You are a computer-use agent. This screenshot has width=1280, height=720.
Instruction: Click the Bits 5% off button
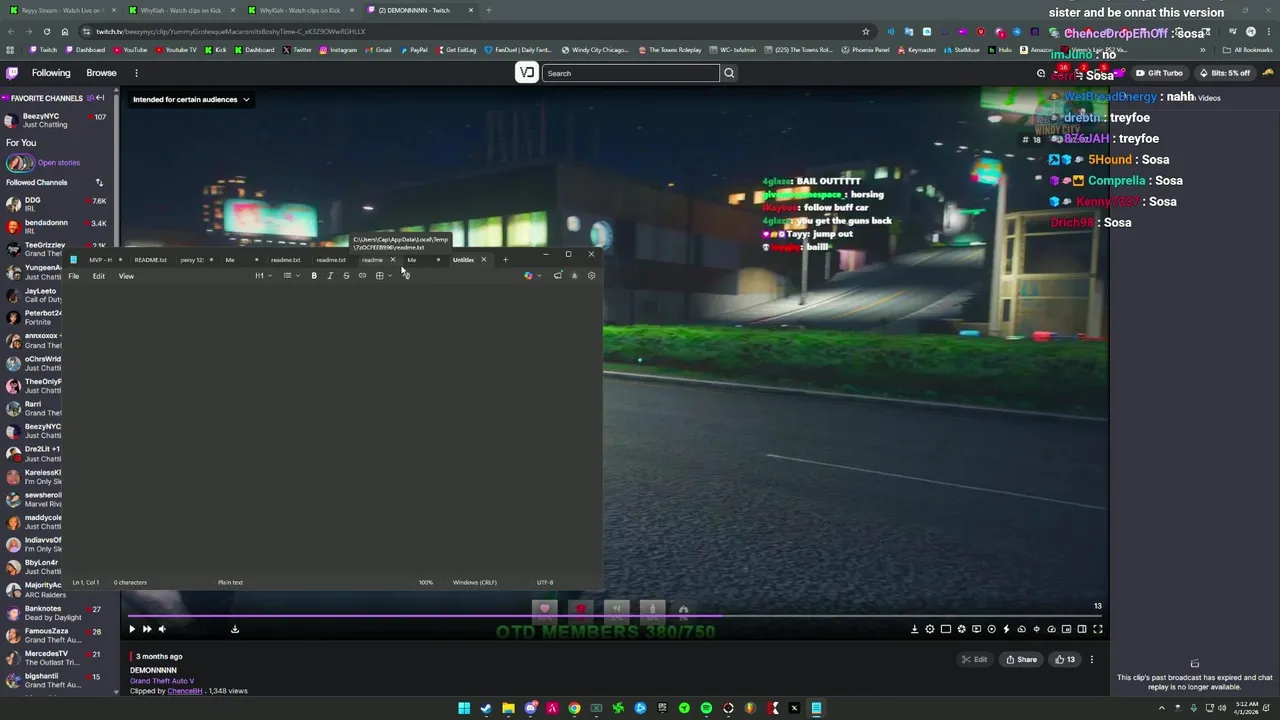pyautogui.click(x=1223, y=73)
